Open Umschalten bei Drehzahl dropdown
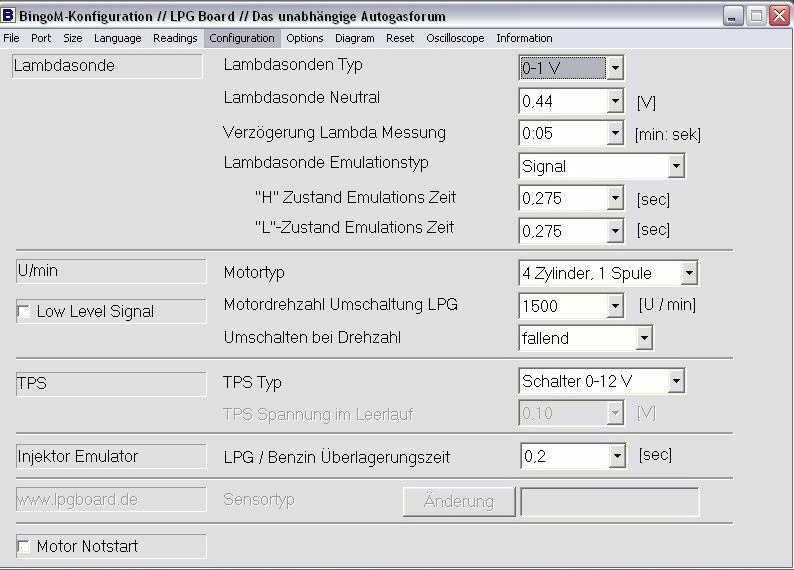This screenshot has width=794, height=570. 644,339
